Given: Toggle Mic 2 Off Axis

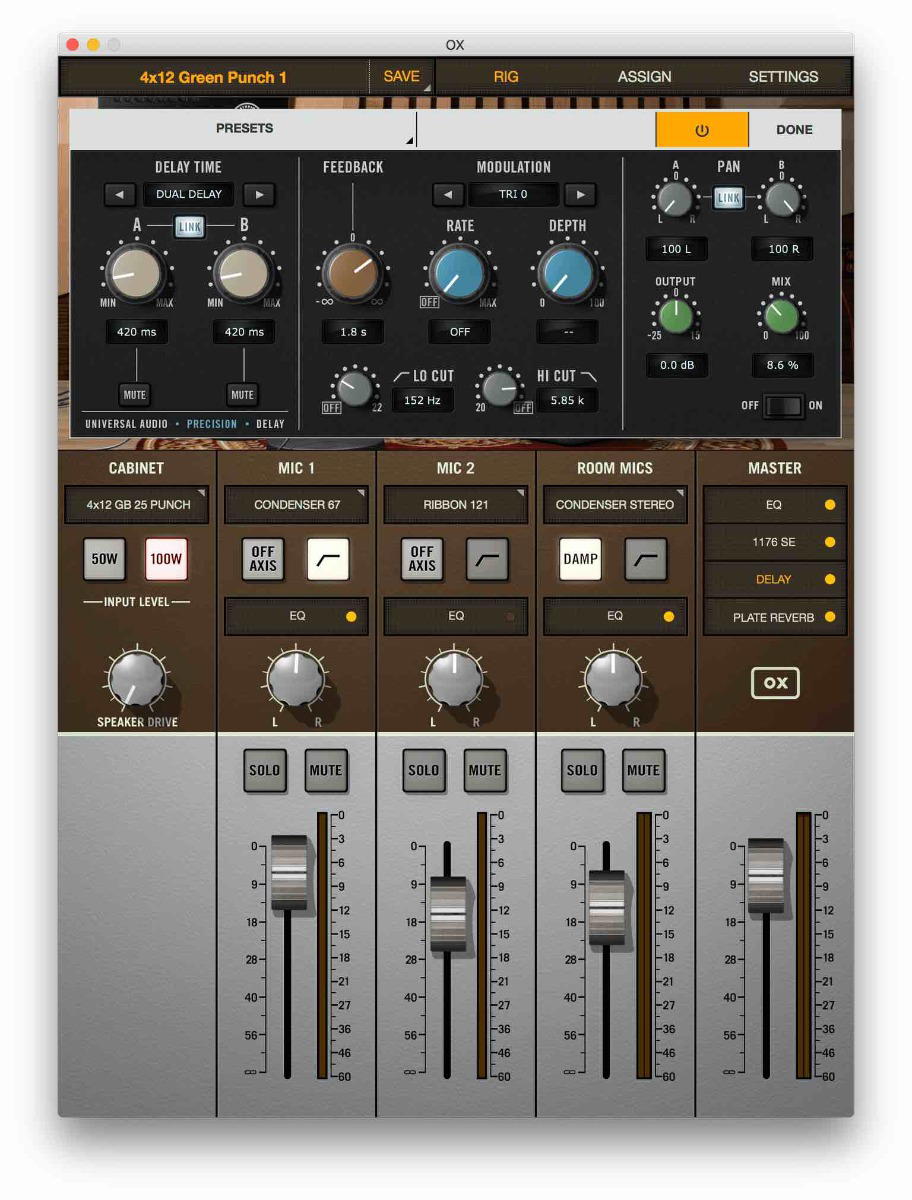Looking at the screenshot, I should pyautogui.click(x=422, y=560).
